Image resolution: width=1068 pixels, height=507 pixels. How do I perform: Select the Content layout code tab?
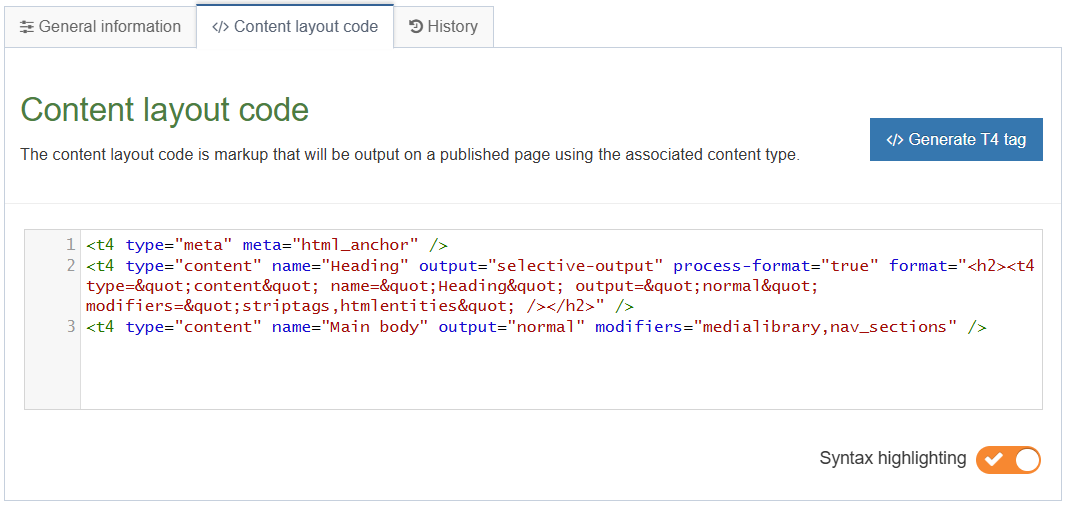295,27
